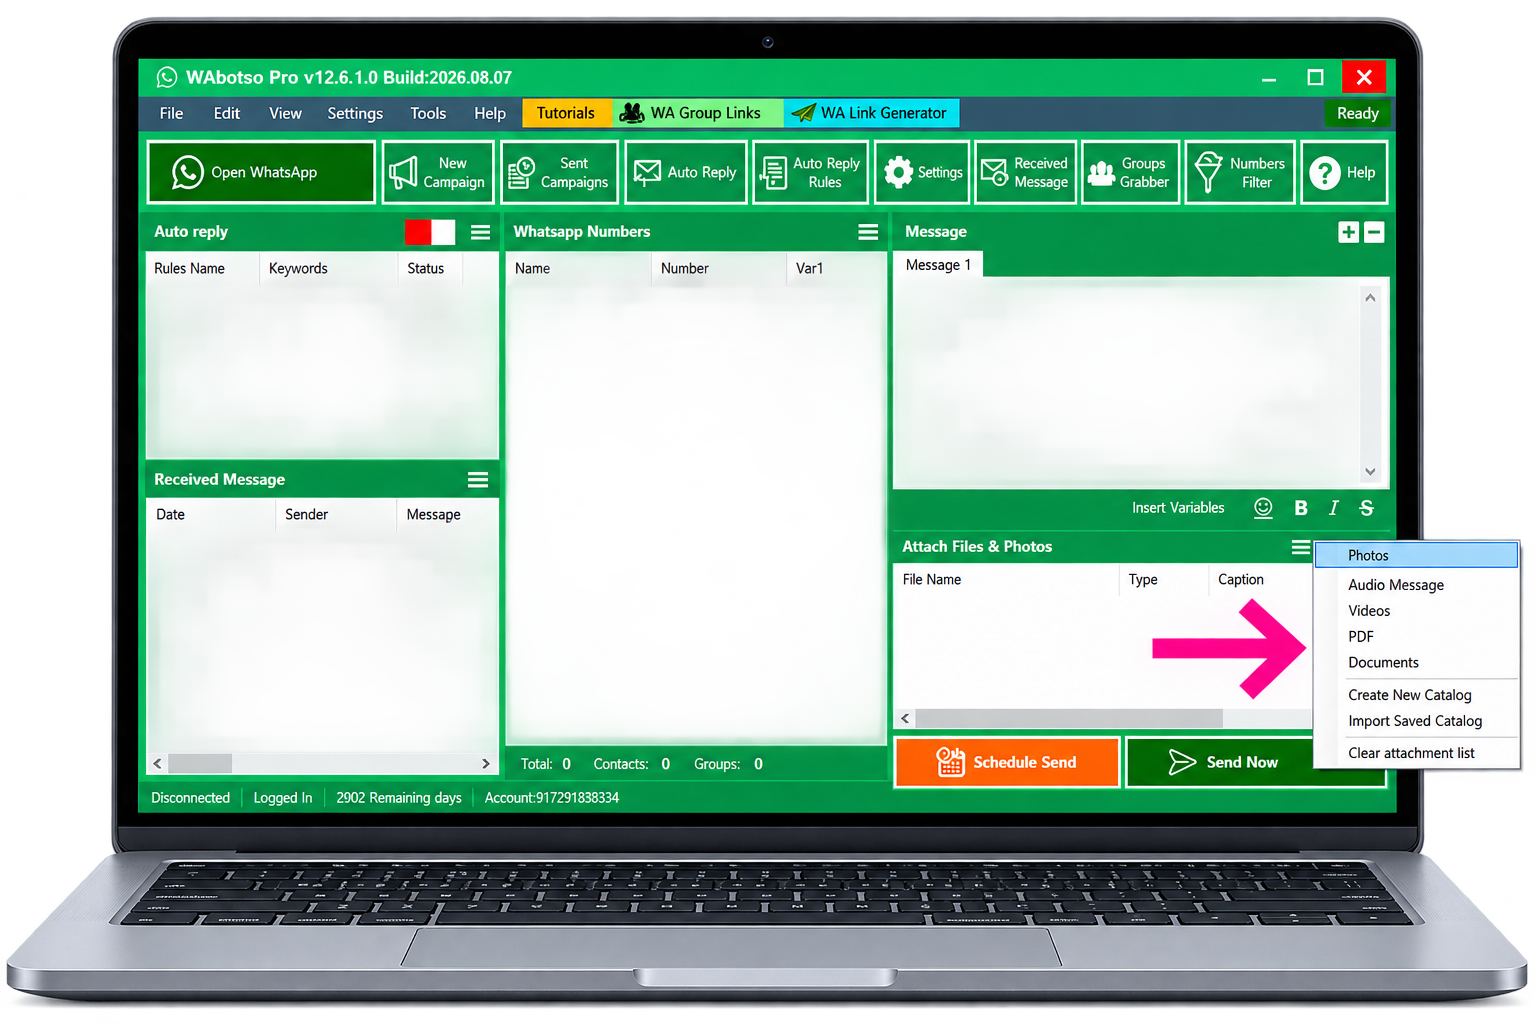This screenshot has width=1536, height=1024.
Task: Open the Help menu in menu bar
Action: point(490,113)
